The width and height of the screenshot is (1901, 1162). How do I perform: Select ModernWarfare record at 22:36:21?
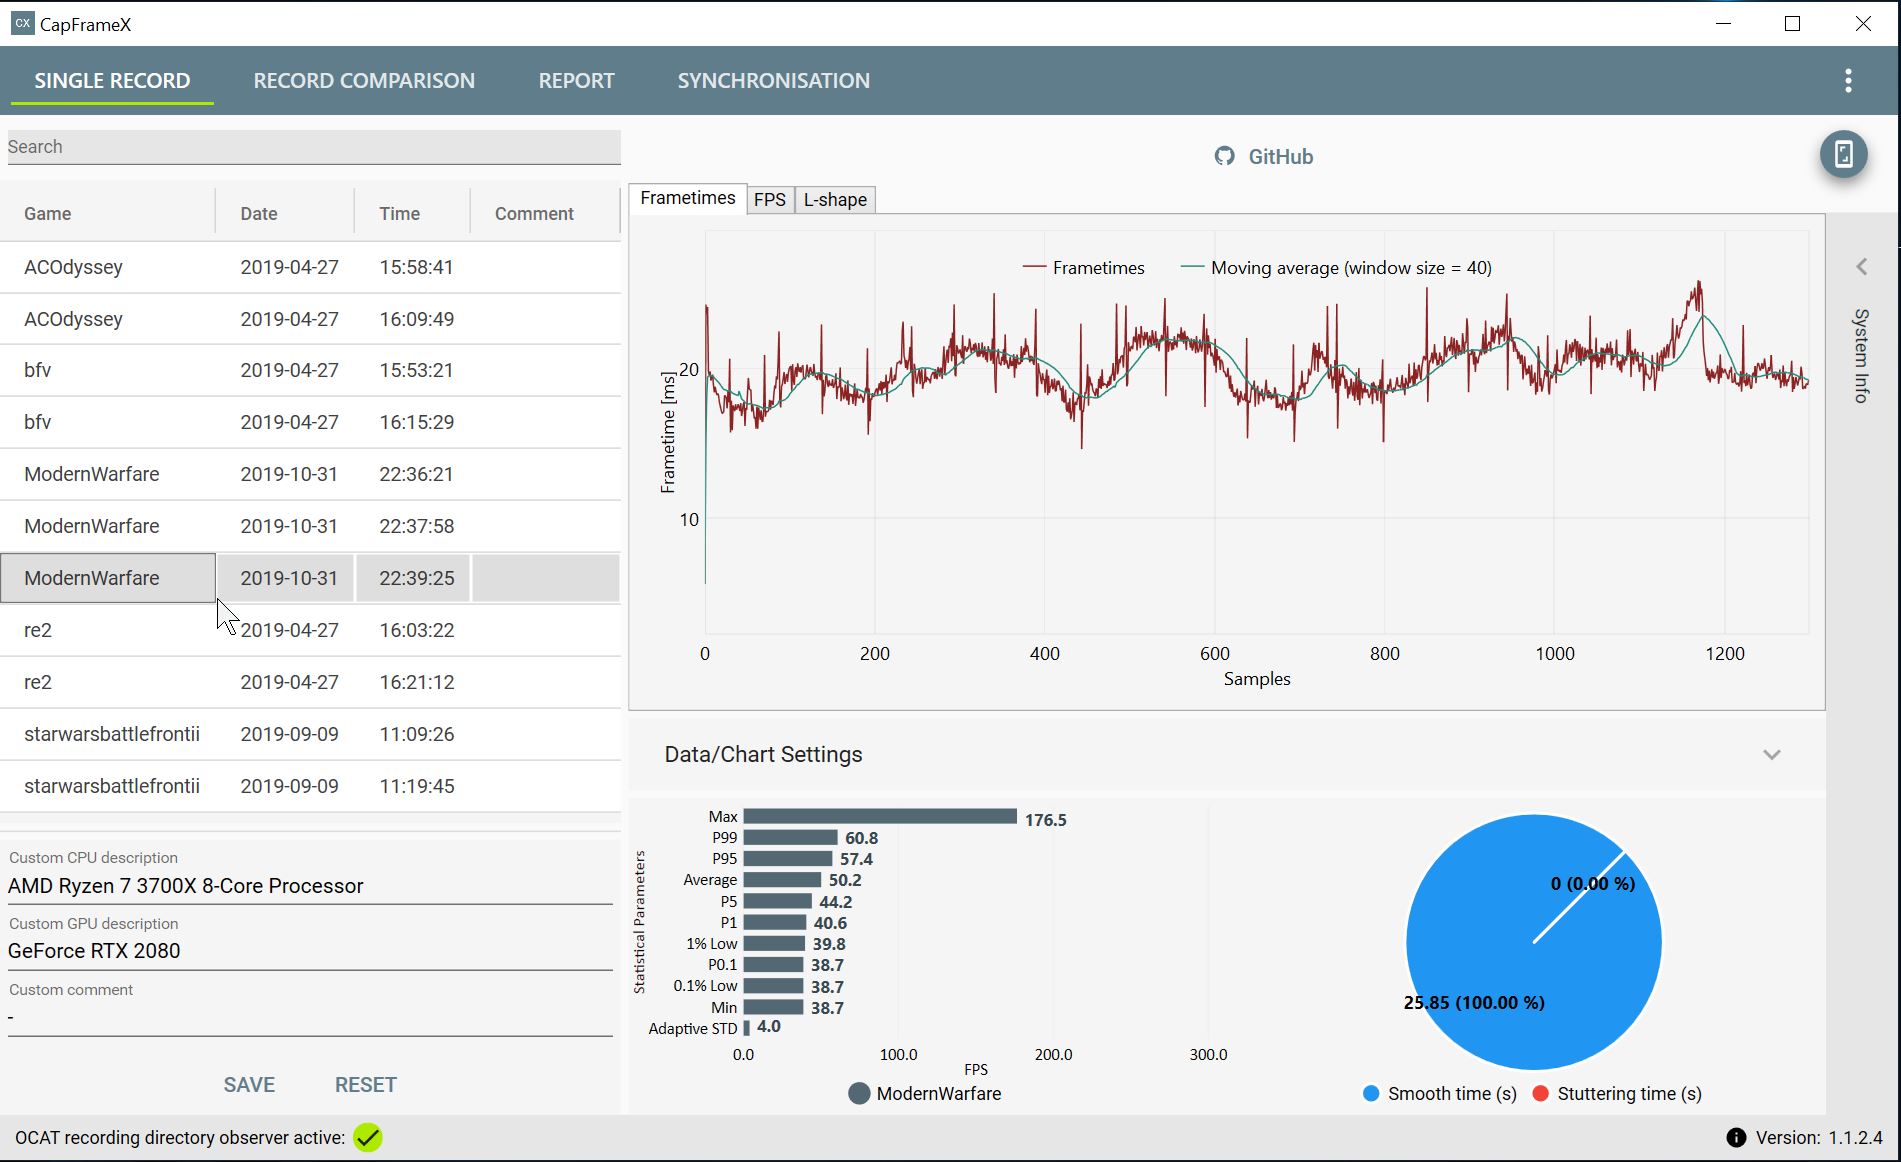(310, 474)
